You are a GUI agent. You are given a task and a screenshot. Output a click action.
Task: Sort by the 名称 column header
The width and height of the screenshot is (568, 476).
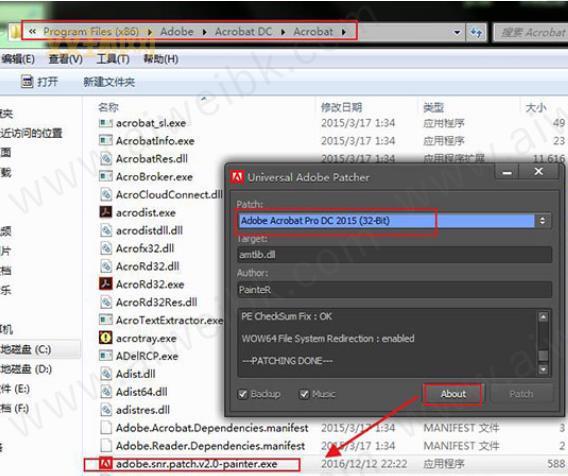108,107
